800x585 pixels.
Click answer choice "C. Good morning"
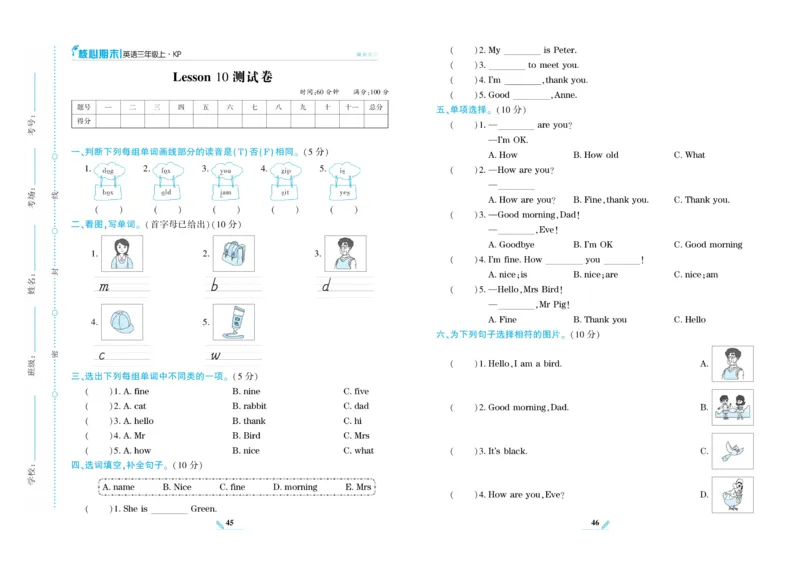tap(708, 244)
